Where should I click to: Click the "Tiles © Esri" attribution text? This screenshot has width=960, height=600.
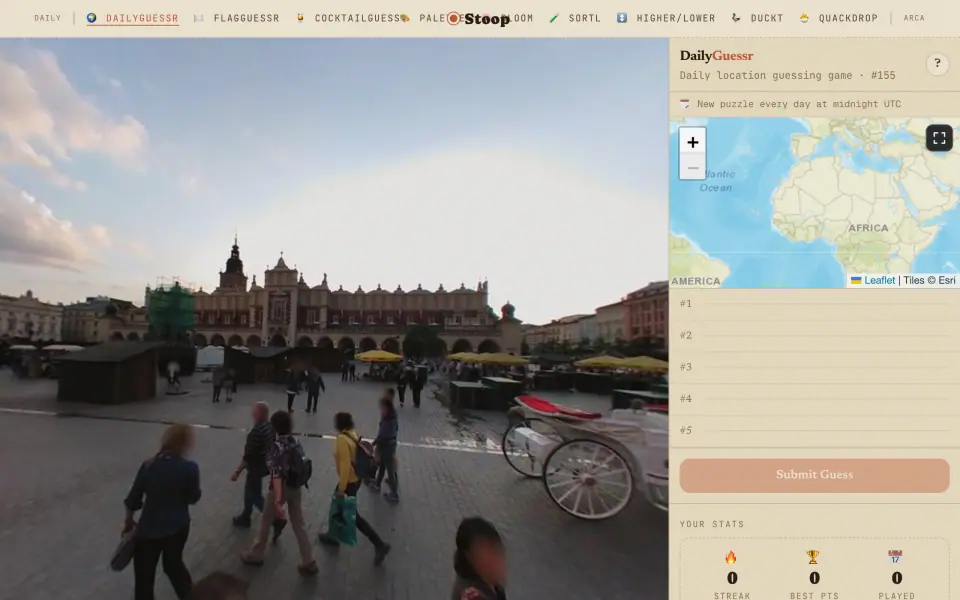point(929,280)
